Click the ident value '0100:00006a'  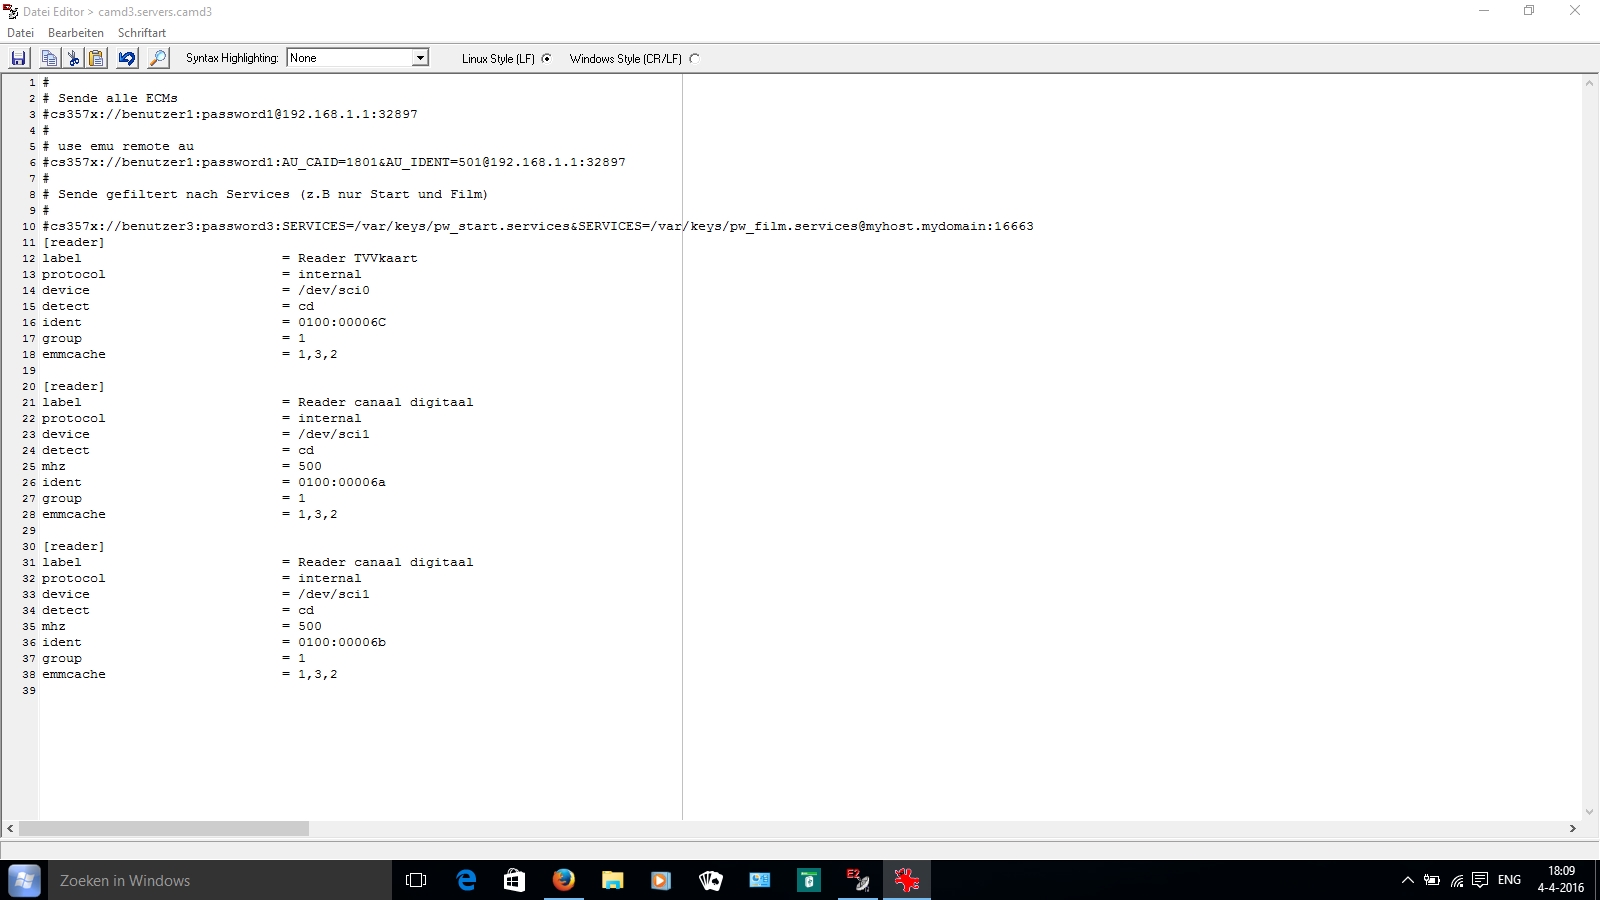tap(341, 482)
